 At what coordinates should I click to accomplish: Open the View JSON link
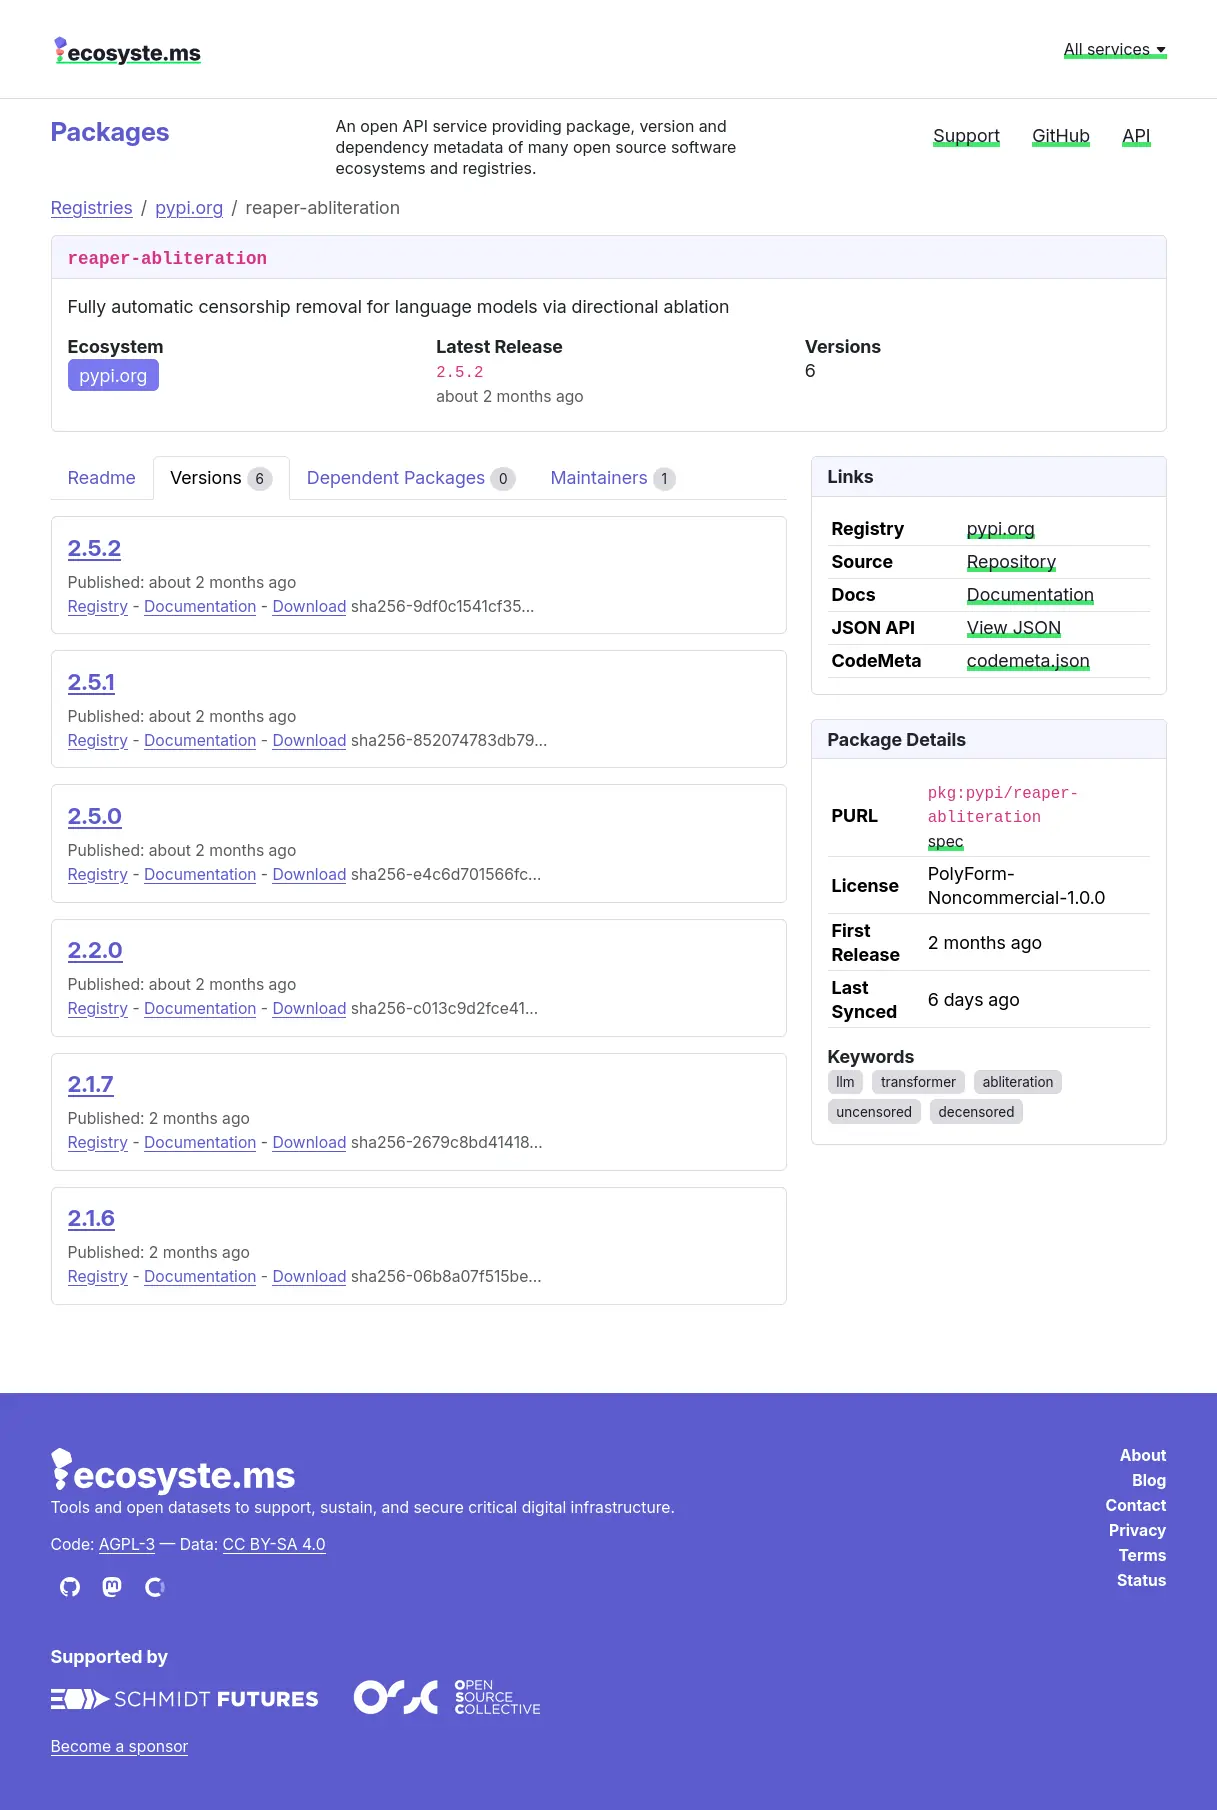click(x=1014, y=628)
